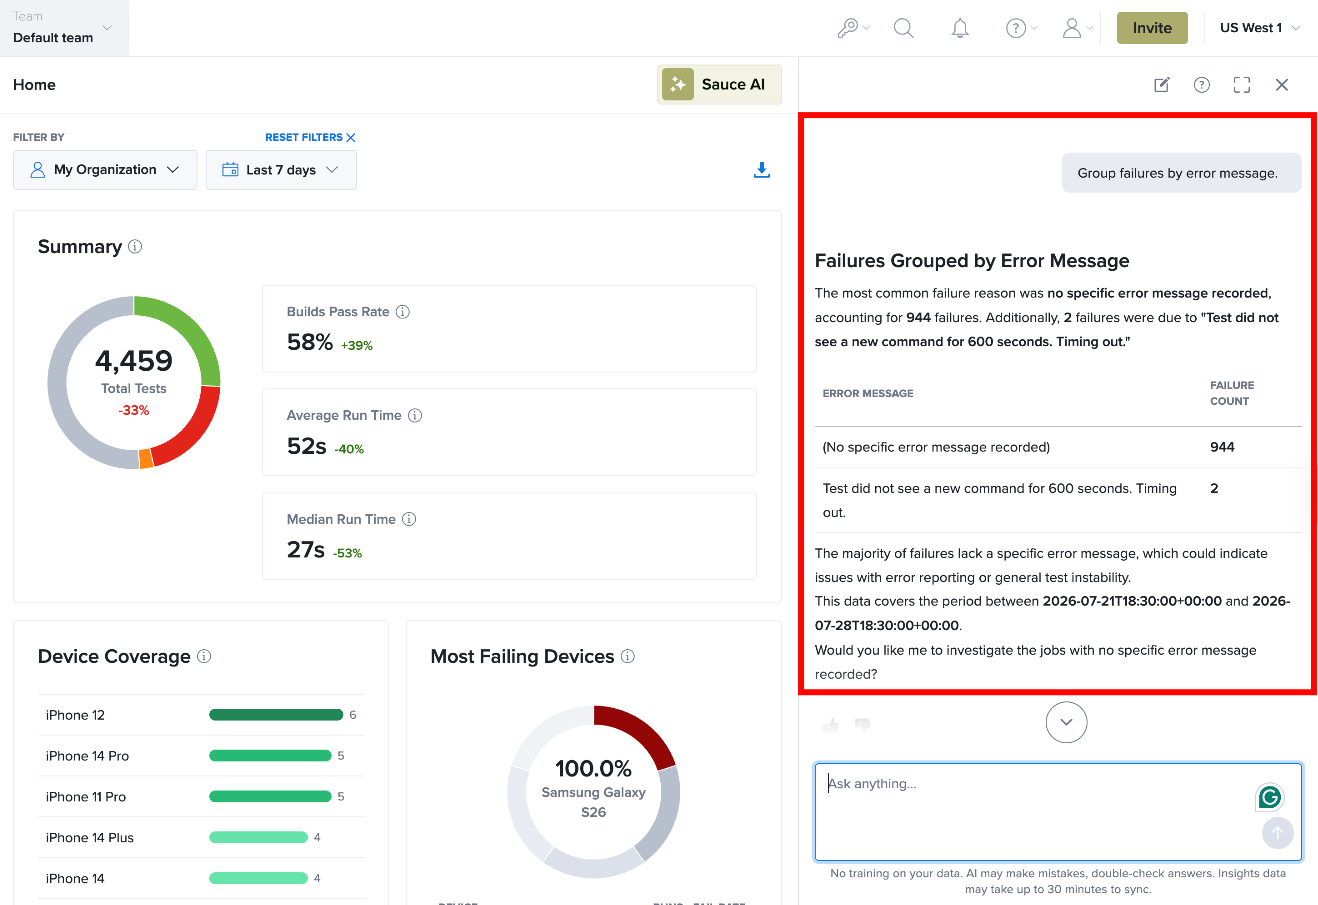Open the Last 7 days date dropdown

tap(281, 170)
